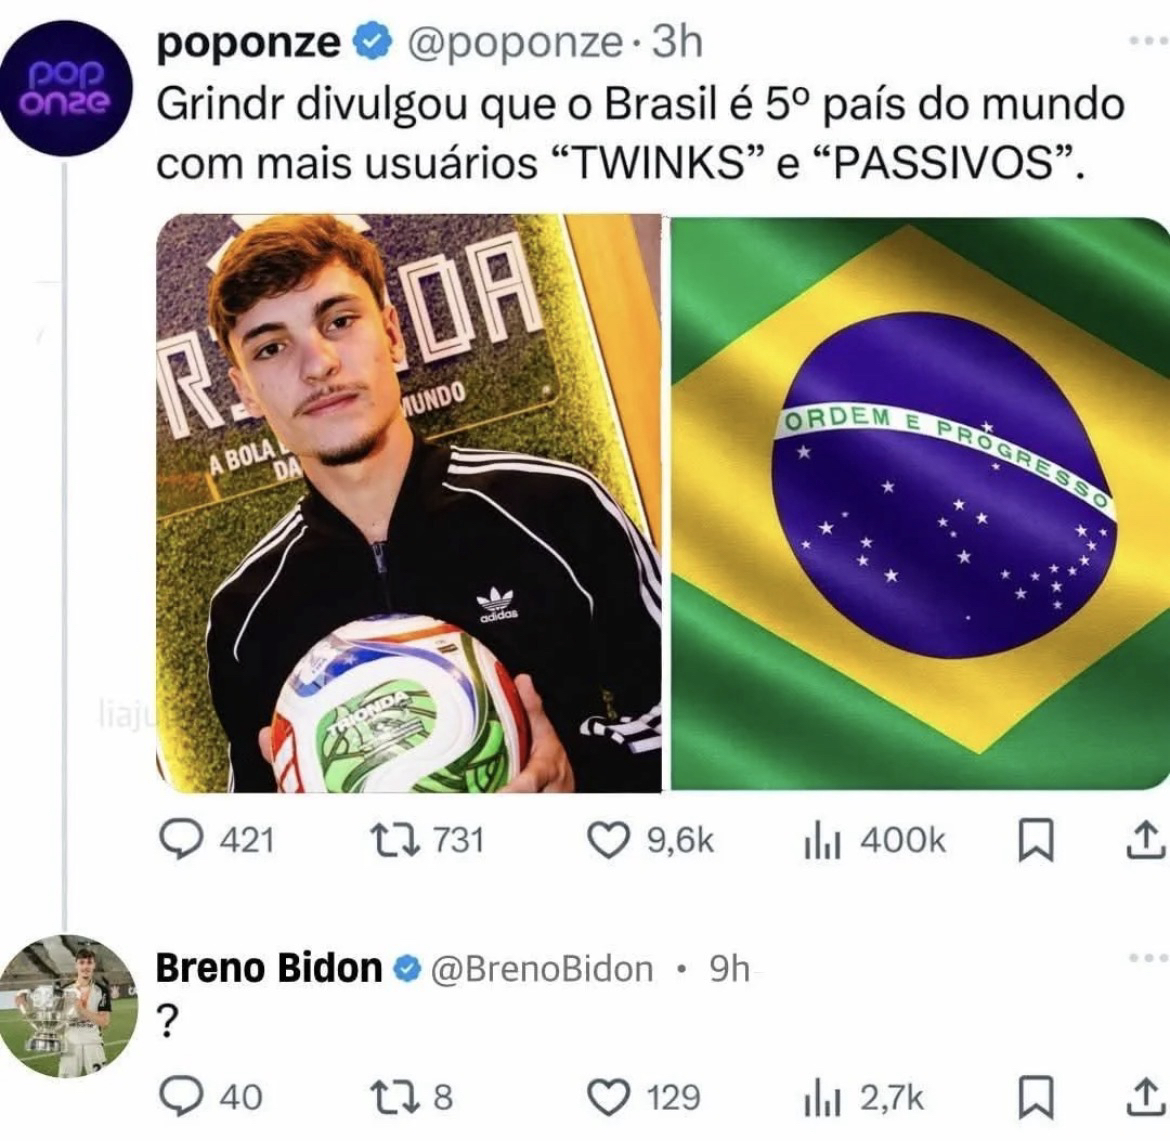This screenshot has height=1141, width=1170.
Task: Click the @BrenoBidon handle link
Action: pyautogui.click(x=541, y=968)
